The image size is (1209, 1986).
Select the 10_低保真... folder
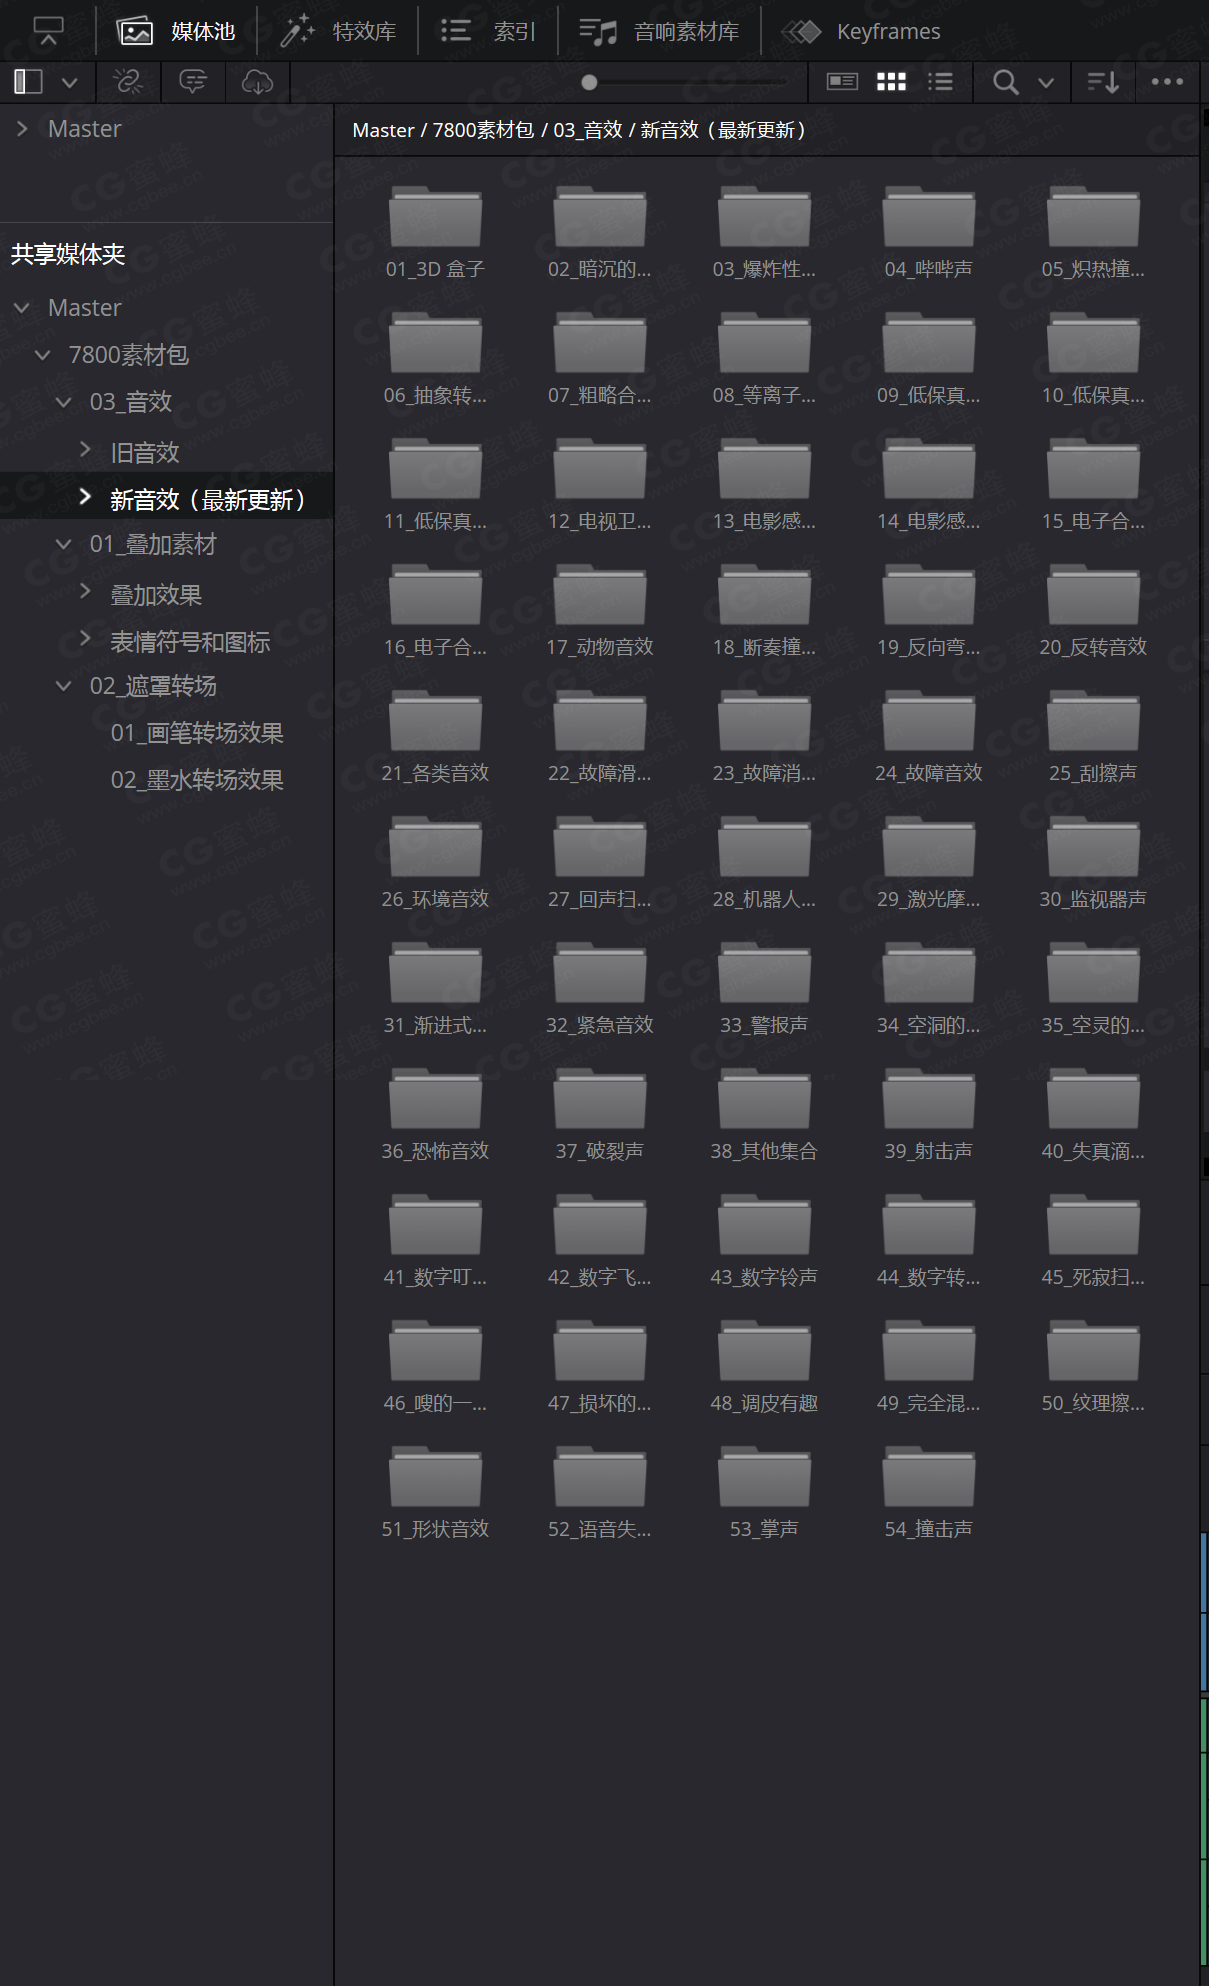pos(1093,358)
